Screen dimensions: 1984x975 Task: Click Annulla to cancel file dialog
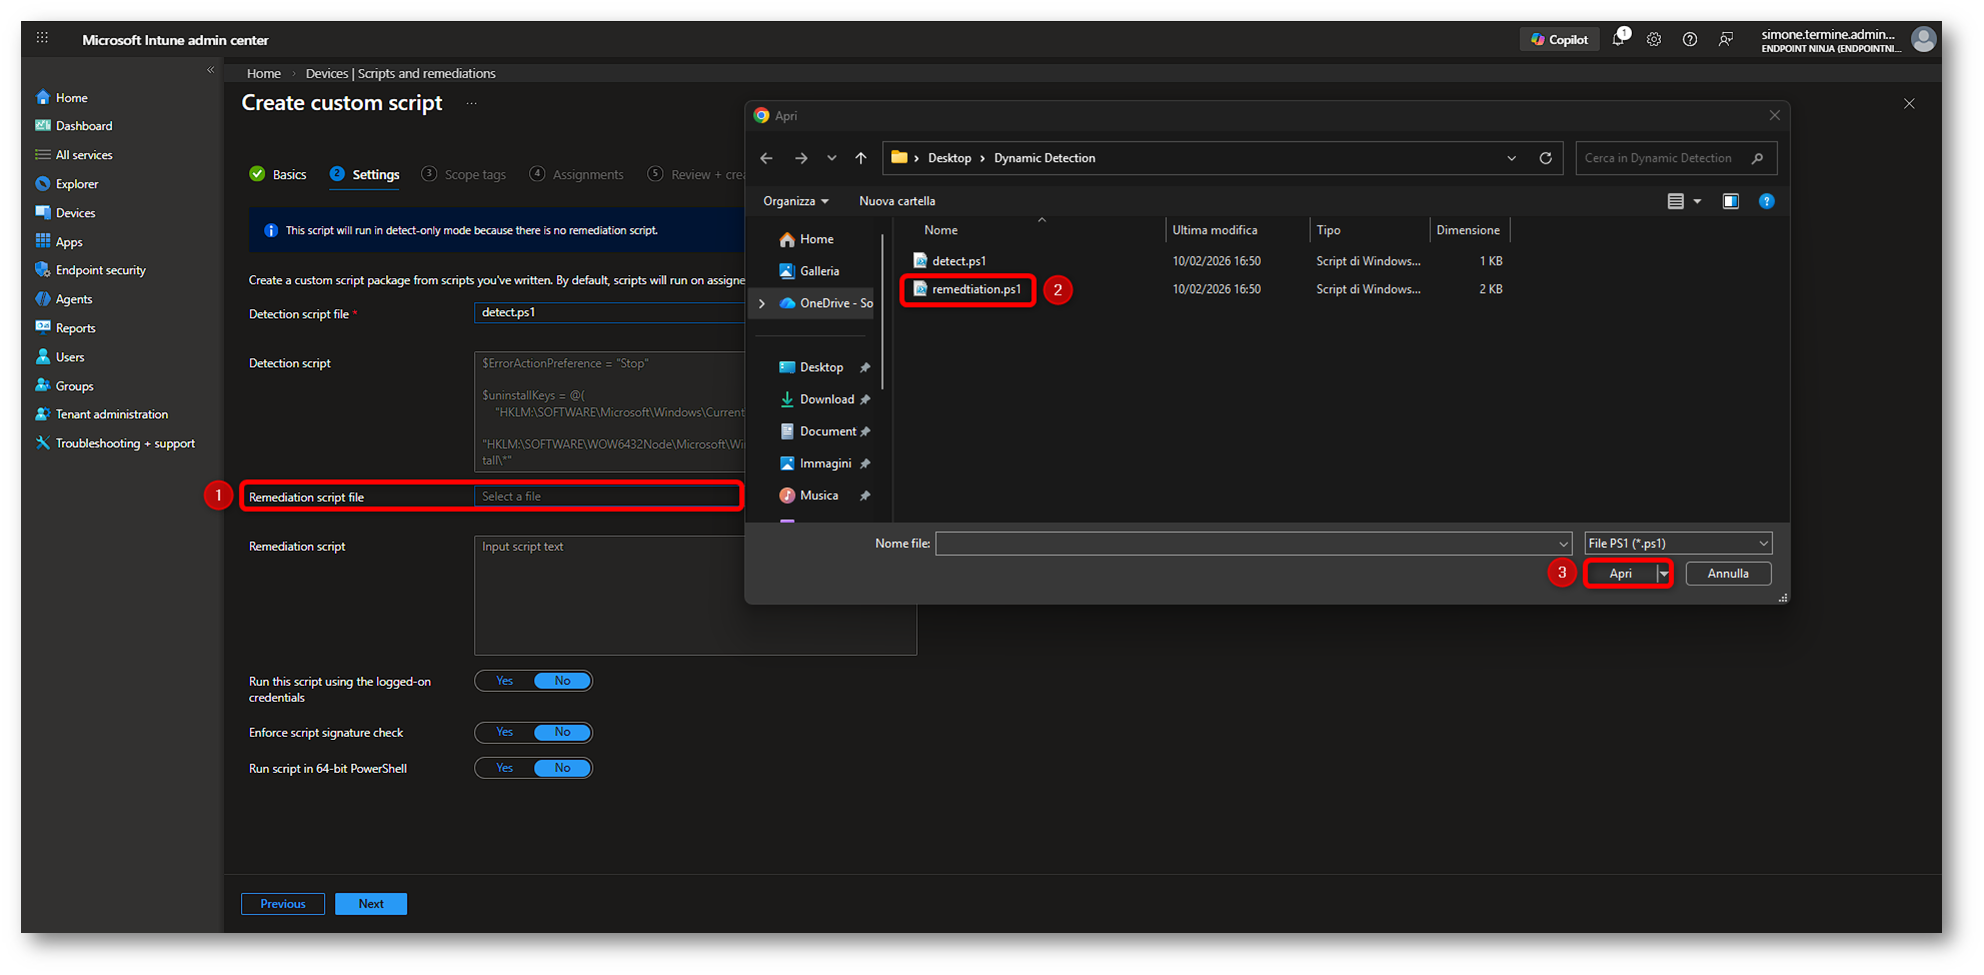(x=1728, y=574)
